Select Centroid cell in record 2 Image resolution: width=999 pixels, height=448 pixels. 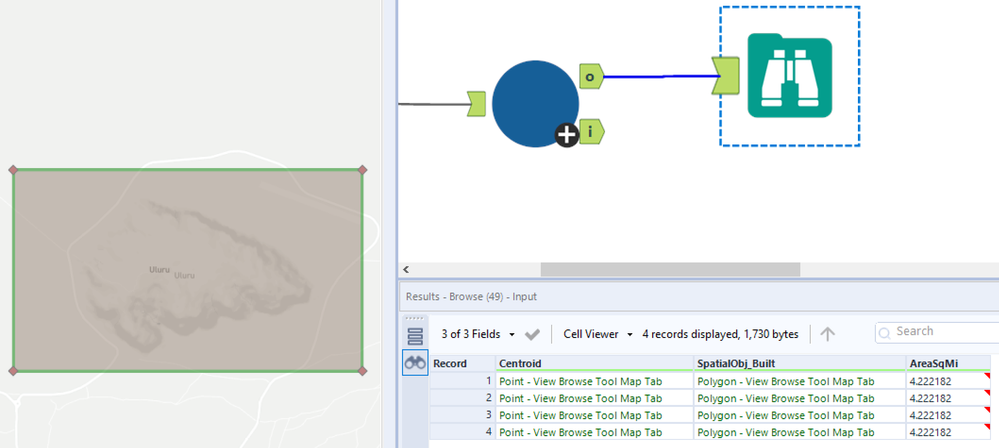click(x=594, y=398)
